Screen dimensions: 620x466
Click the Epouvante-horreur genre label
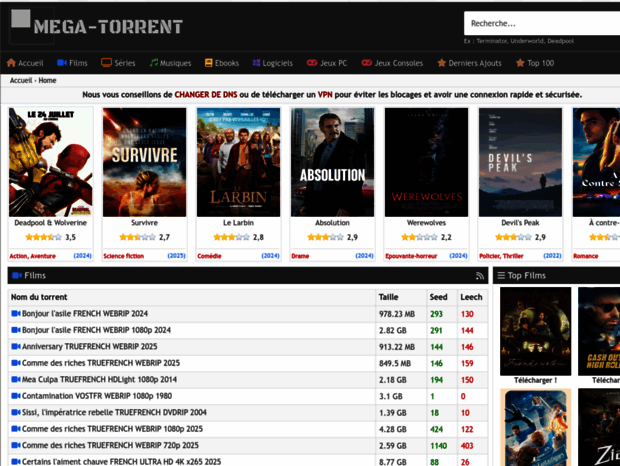coord(411,256)
